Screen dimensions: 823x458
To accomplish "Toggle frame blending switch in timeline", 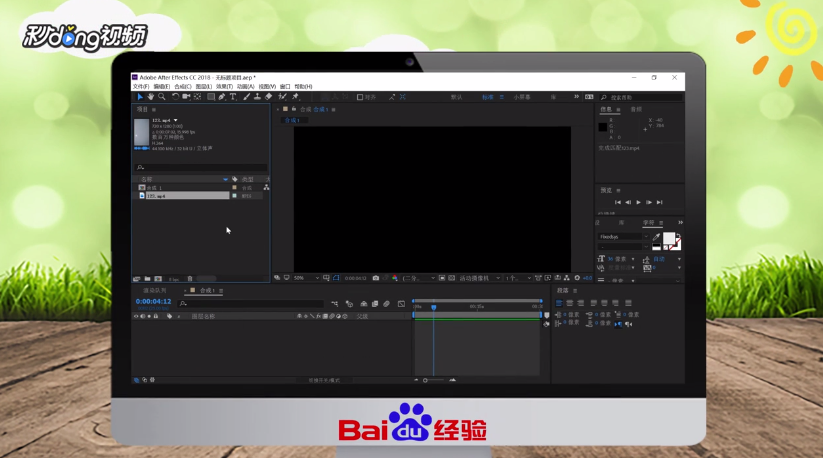I will 375,304.
